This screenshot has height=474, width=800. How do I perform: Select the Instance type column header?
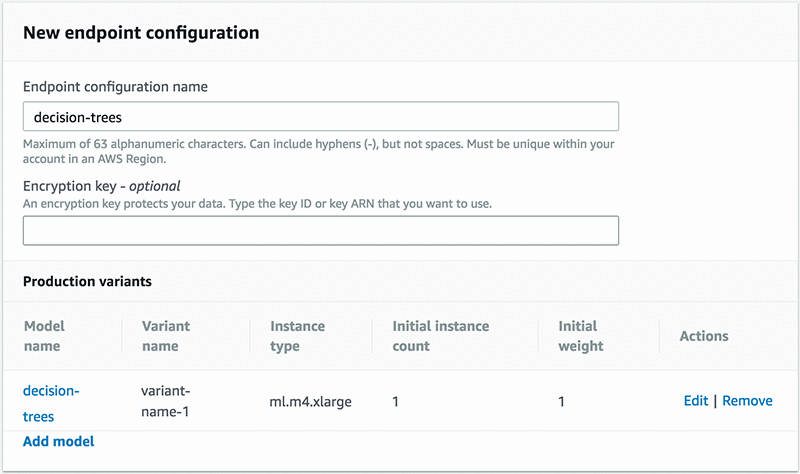click(297, 336)
